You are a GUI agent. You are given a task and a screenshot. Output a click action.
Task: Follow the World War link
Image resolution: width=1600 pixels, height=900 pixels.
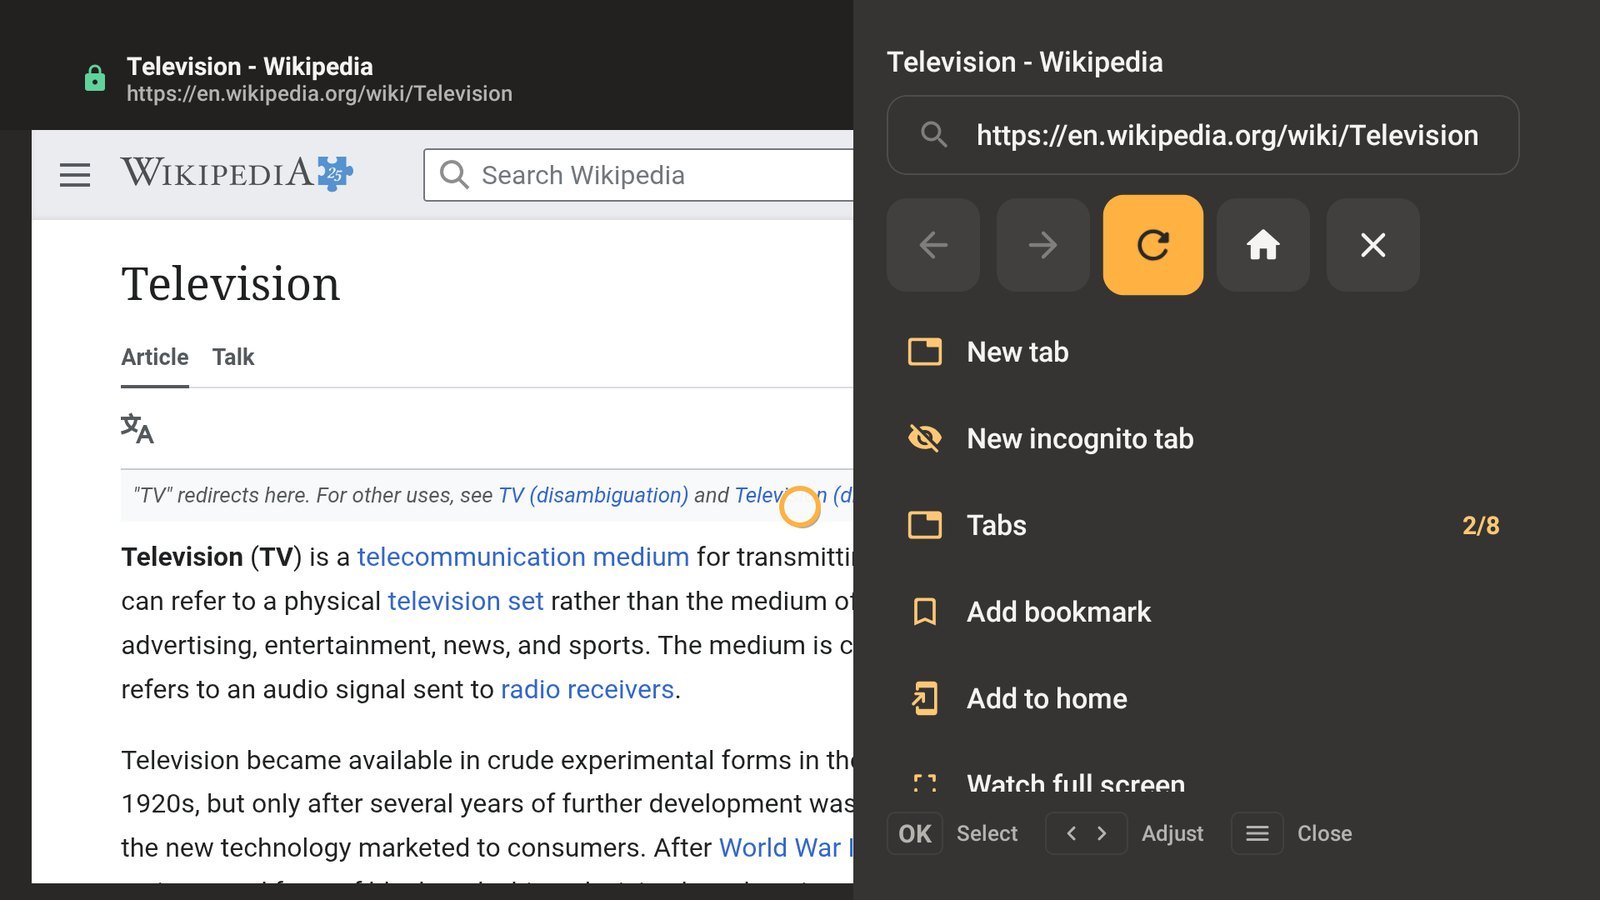[786, 848]
